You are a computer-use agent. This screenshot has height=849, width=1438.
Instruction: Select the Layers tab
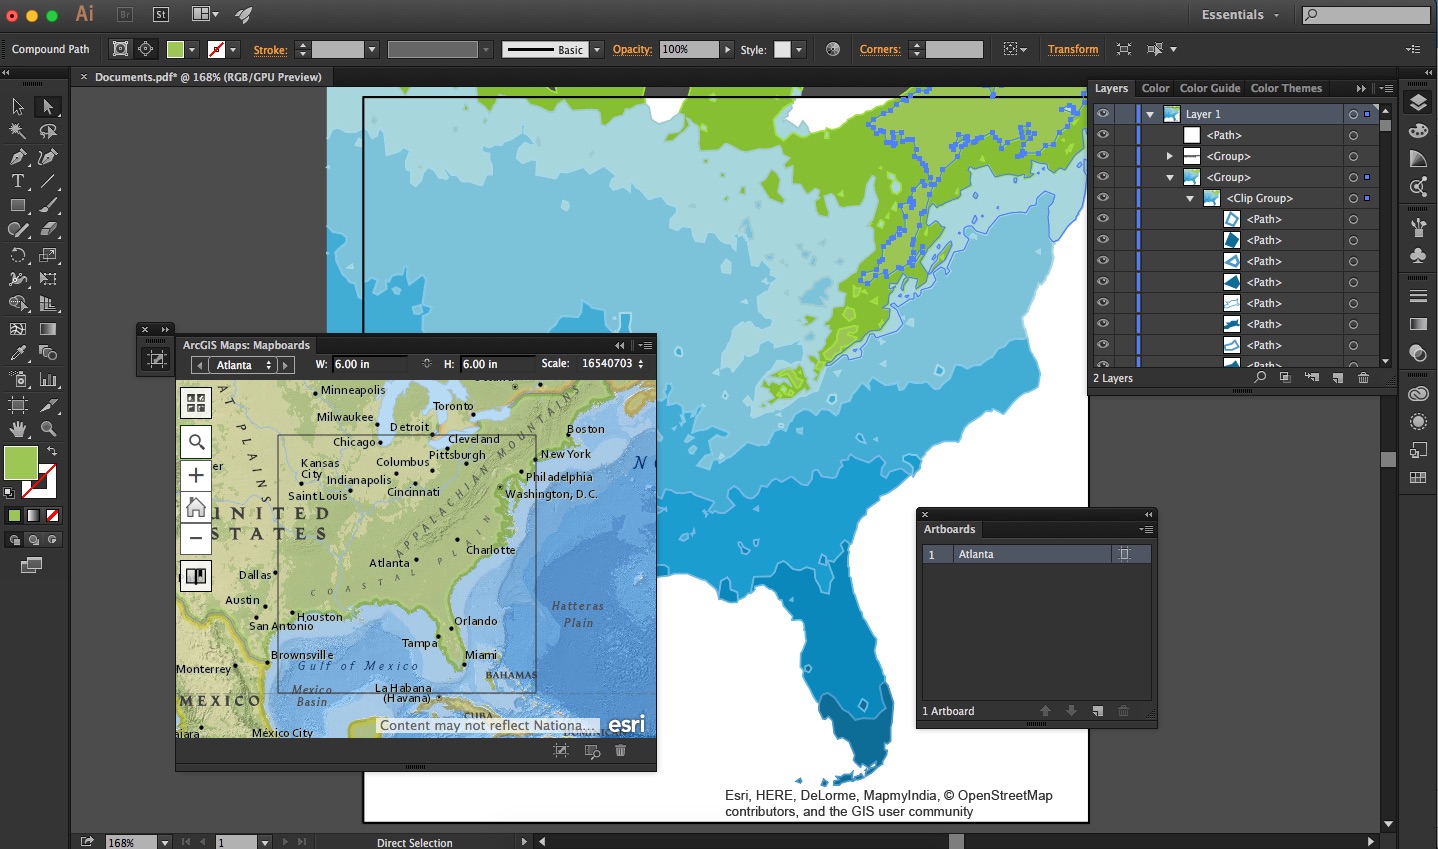[x=1111, y=88]
